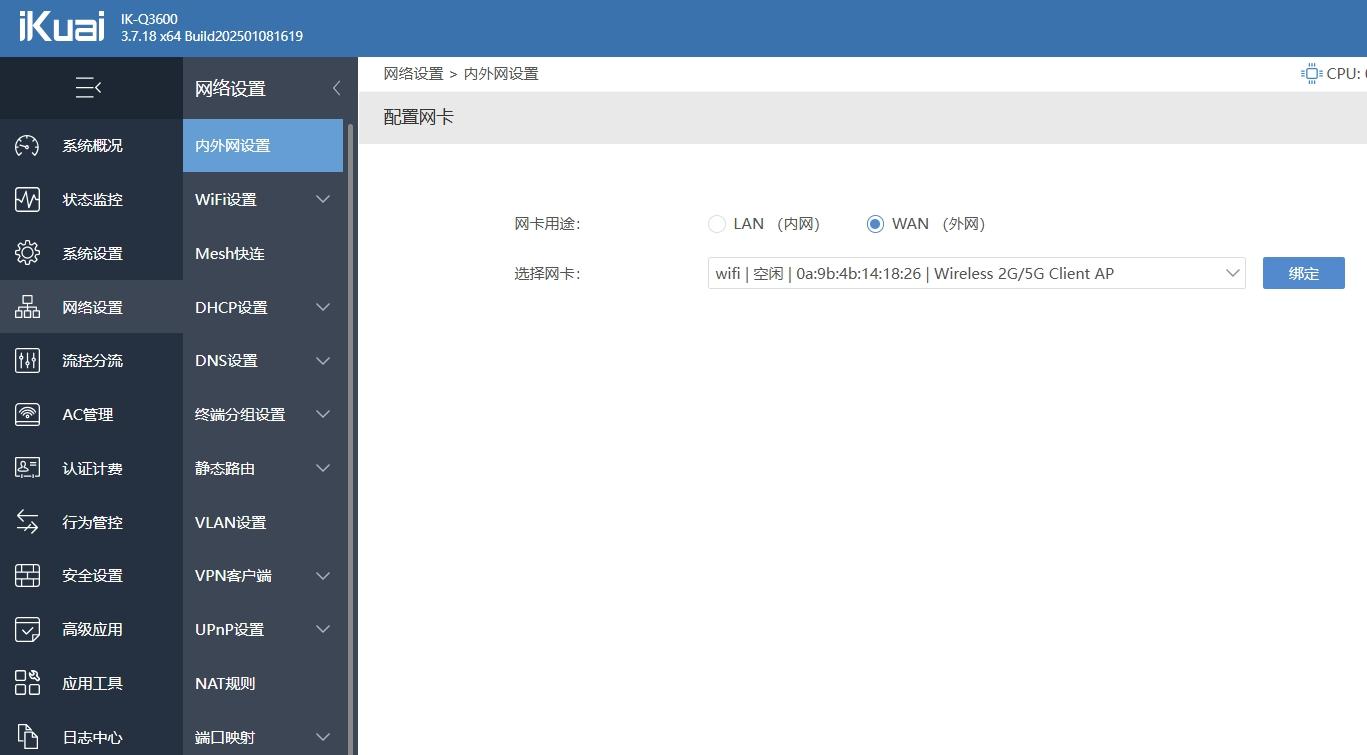Click the 绑定 bind button
Viewport: 1367px width, 755px height.
coord(1303,272)
